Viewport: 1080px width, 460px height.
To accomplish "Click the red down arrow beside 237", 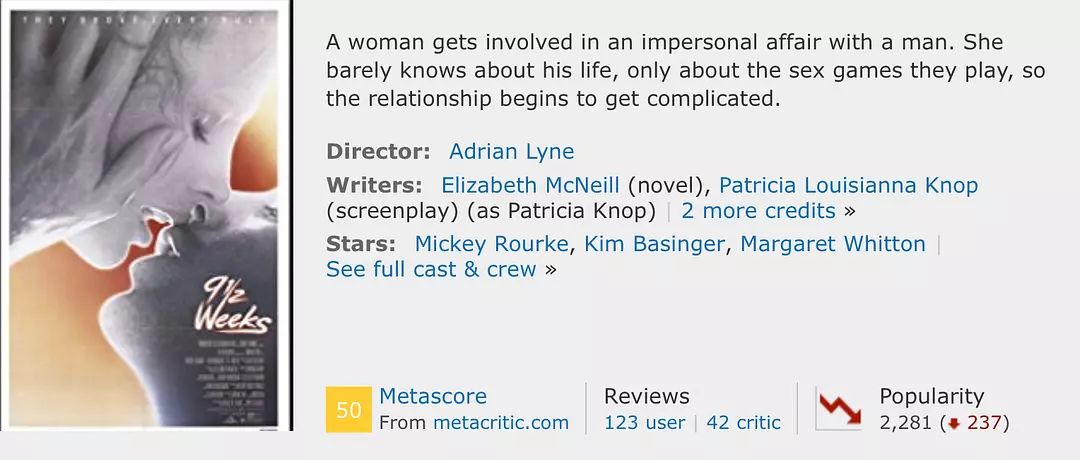I will point(954,423).
